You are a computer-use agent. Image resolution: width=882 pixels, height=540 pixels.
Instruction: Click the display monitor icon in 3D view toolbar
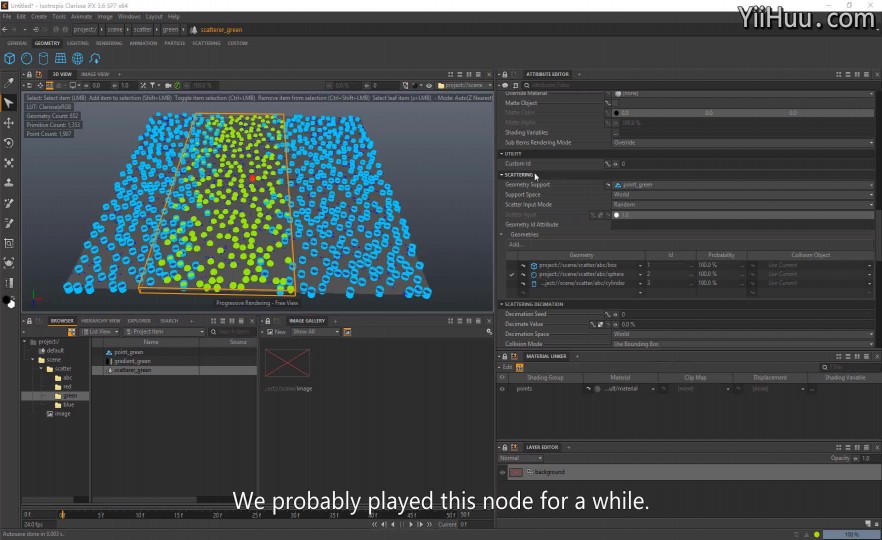click(73, 86)
